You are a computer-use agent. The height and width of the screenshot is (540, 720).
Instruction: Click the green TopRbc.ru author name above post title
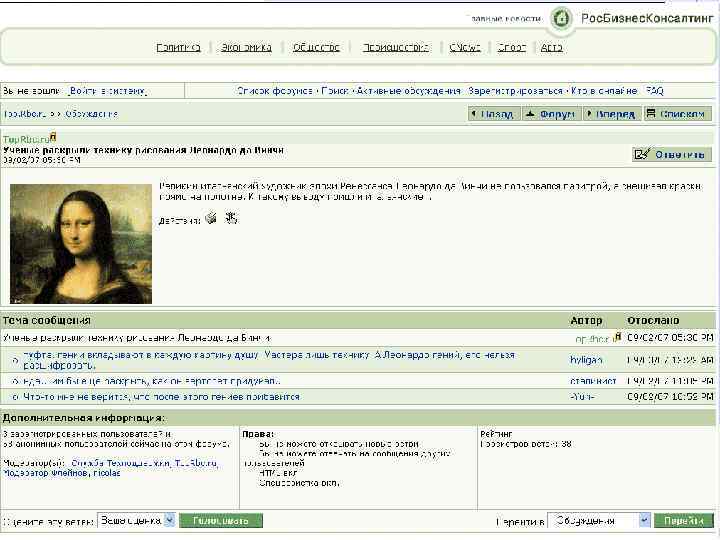click(x=26, y=139)
